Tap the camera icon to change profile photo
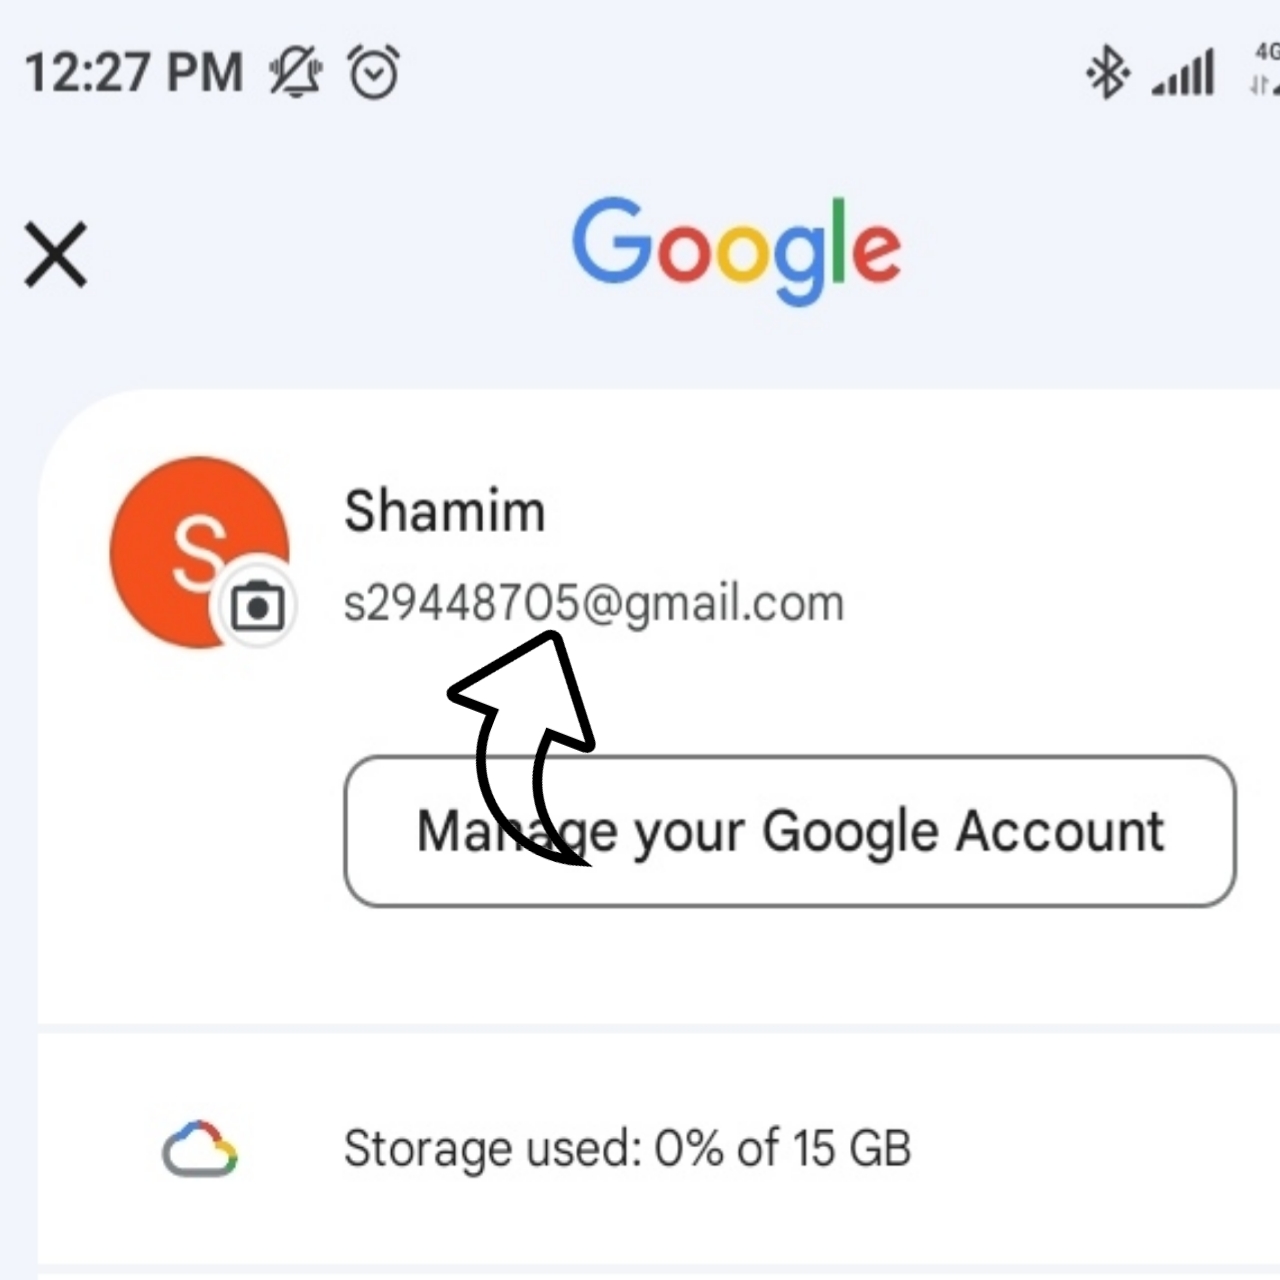The width and height of the screenshot is (1280, 1280). click(257, 606)
